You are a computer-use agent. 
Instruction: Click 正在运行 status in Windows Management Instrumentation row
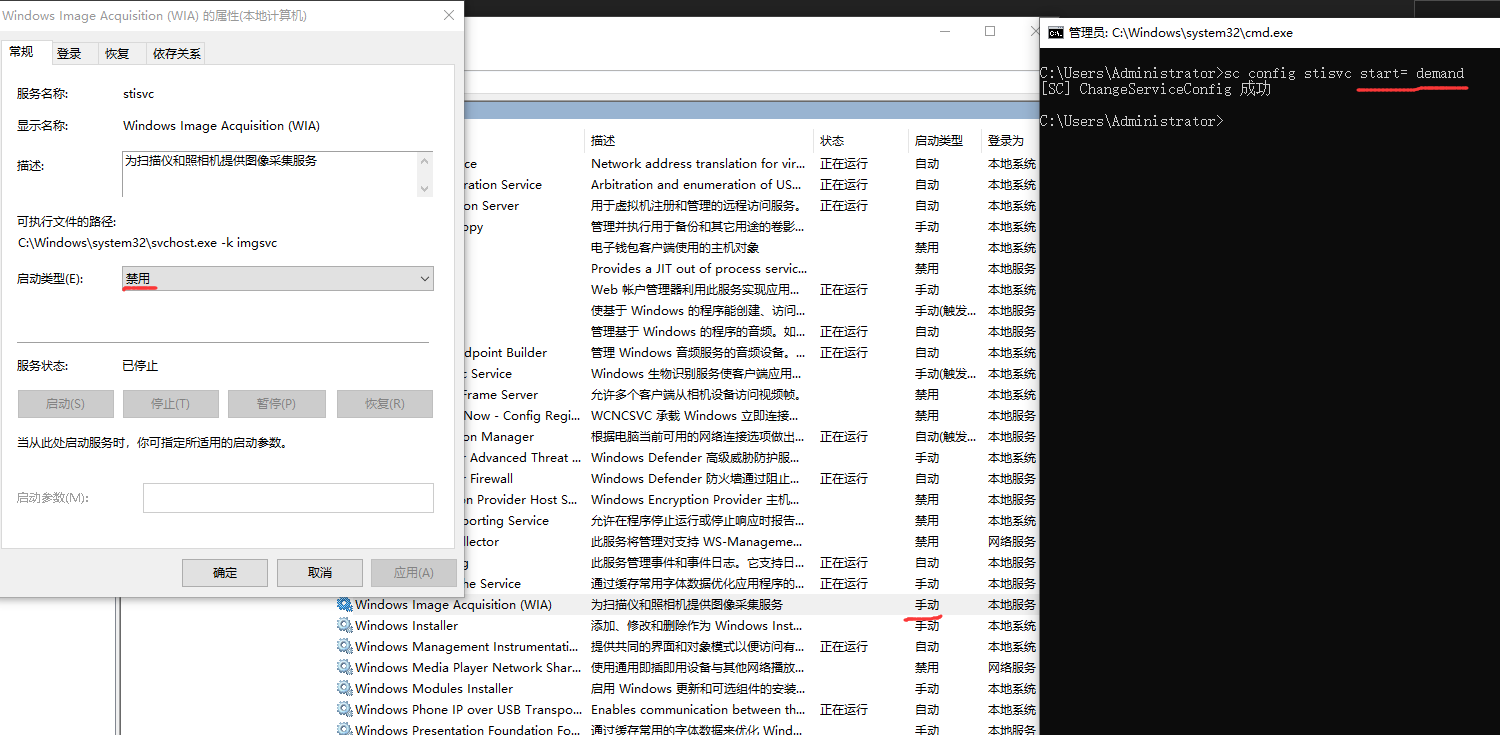click(x=844, y=647)
